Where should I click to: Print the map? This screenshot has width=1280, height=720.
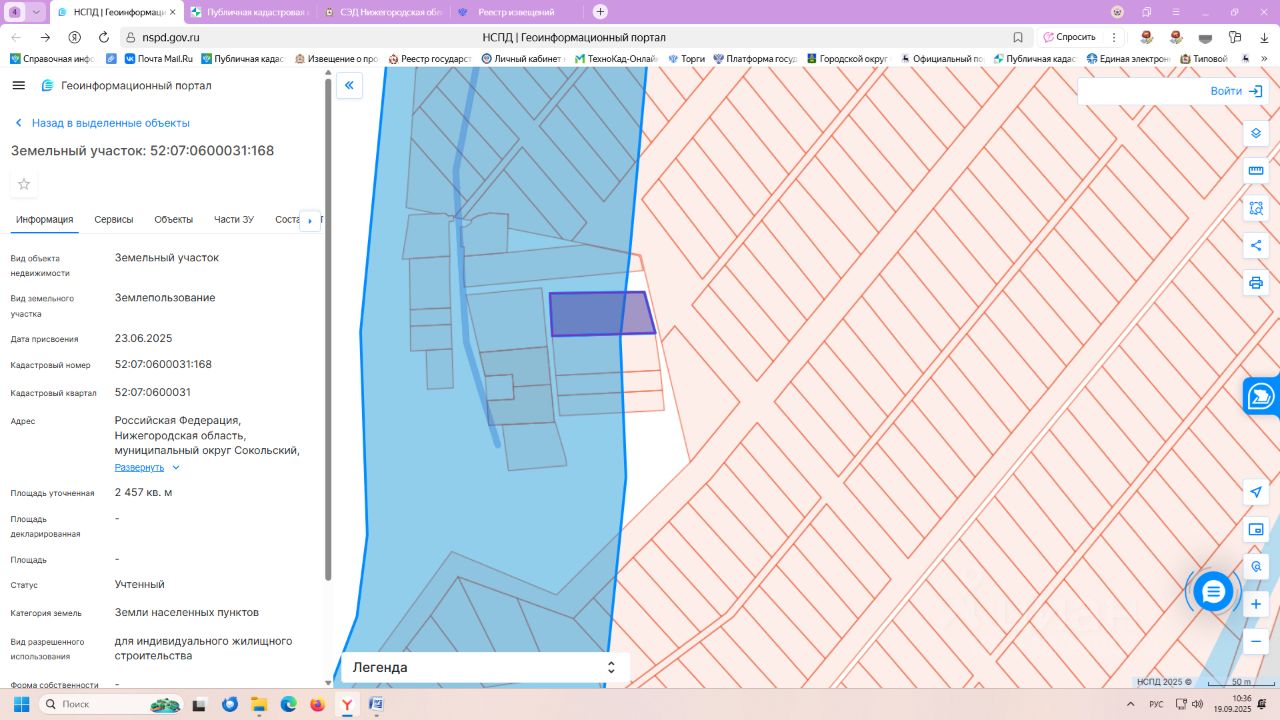(1256, 282)
